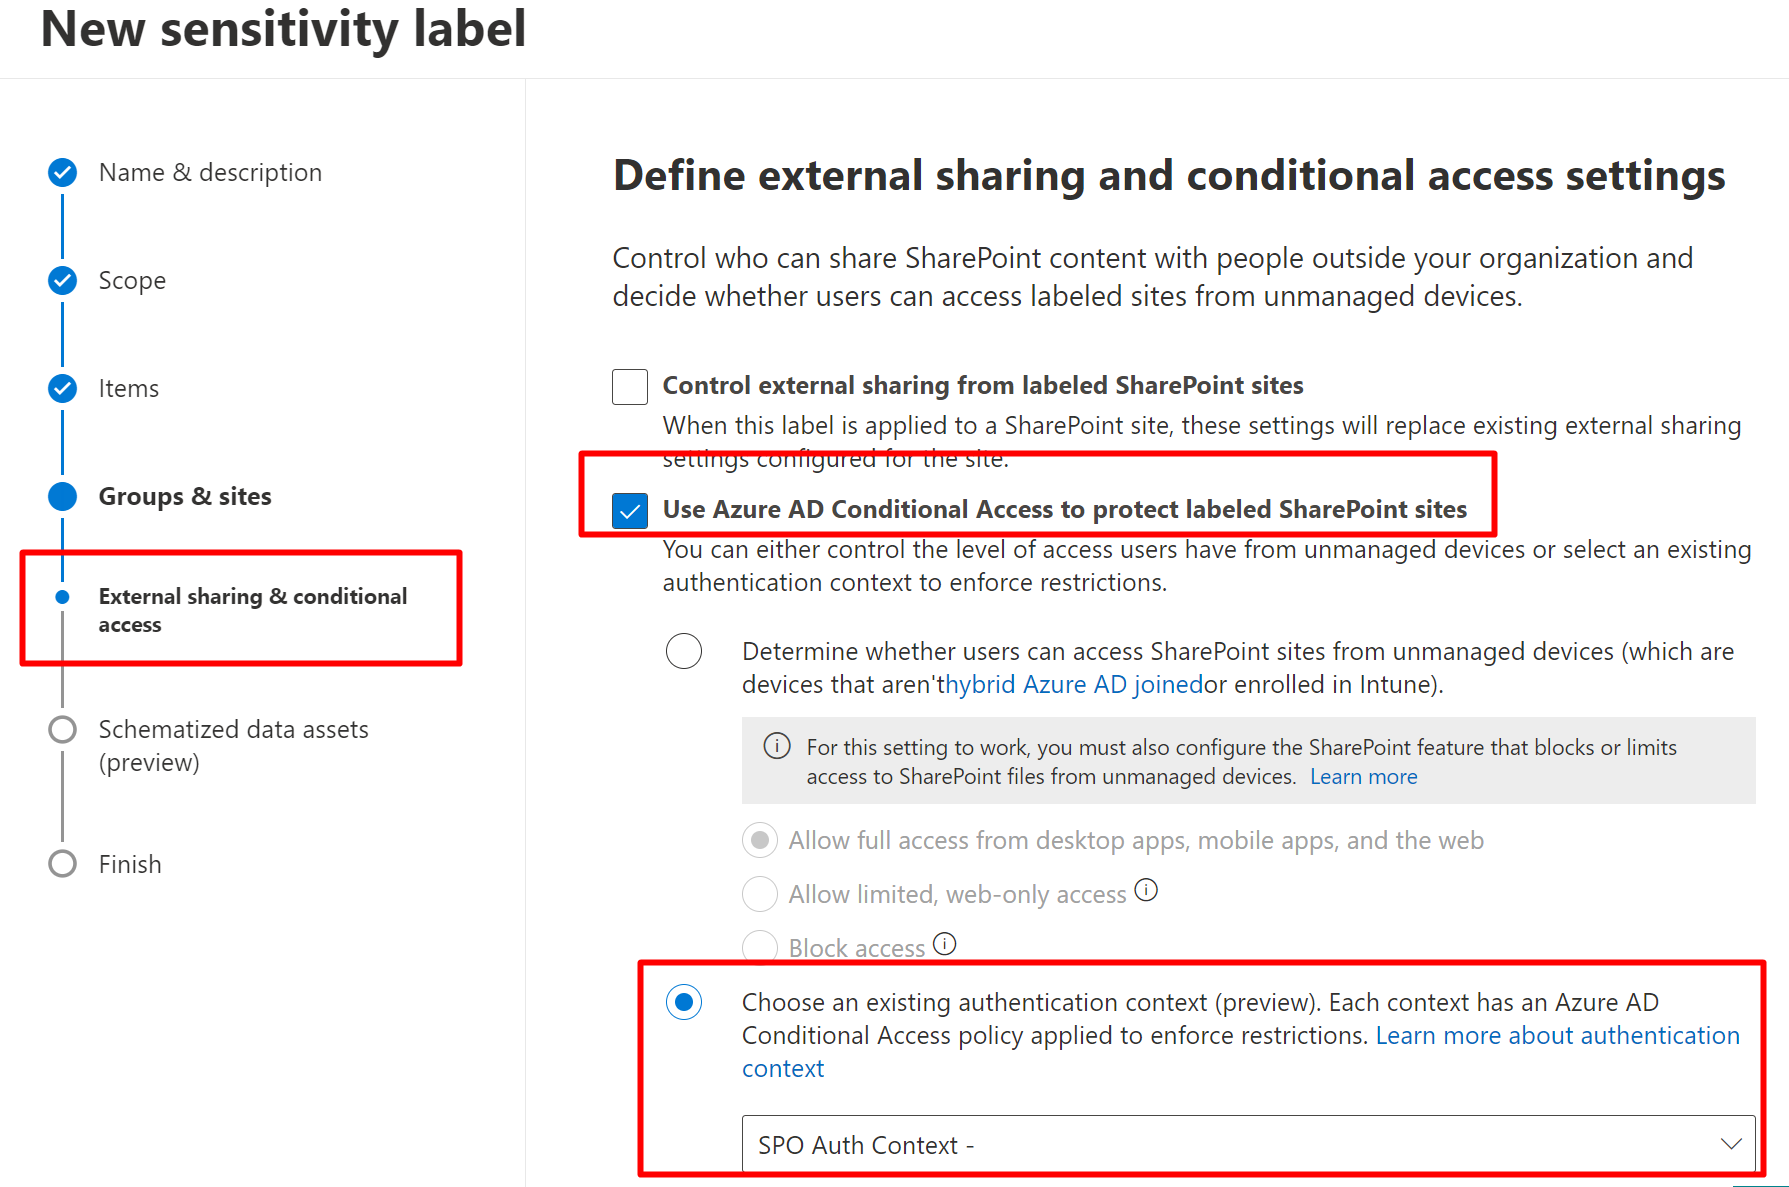
Task: Select the unmanaged devices access radio option
Action: coord(684,651)
